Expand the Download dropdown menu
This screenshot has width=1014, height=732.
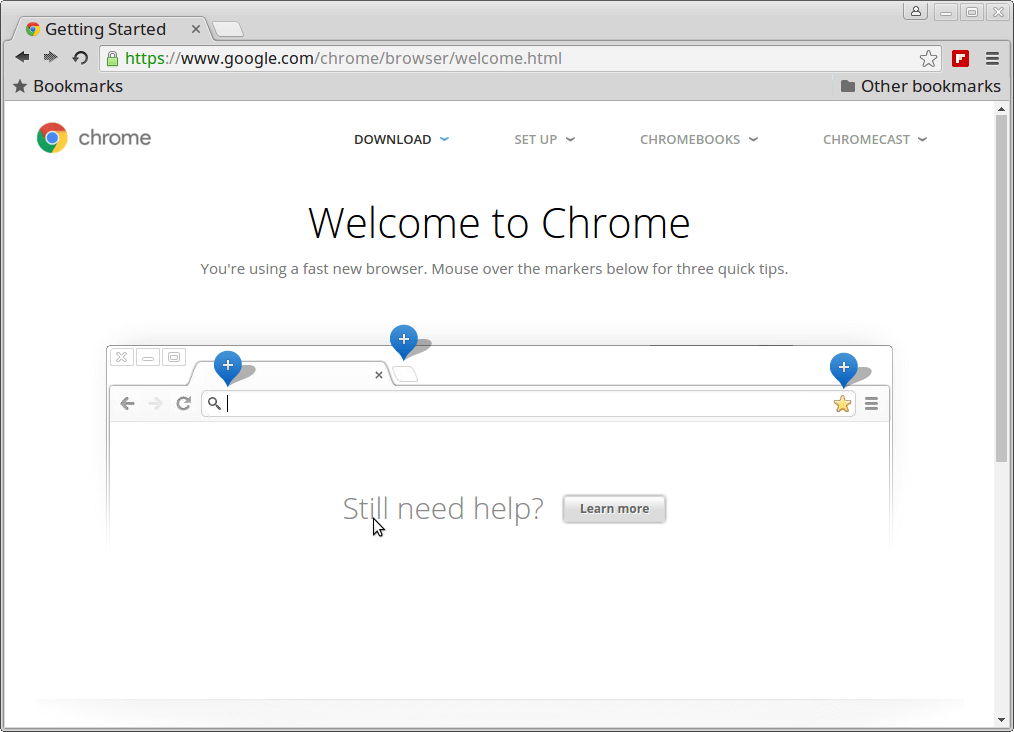[x=401, y=139]
